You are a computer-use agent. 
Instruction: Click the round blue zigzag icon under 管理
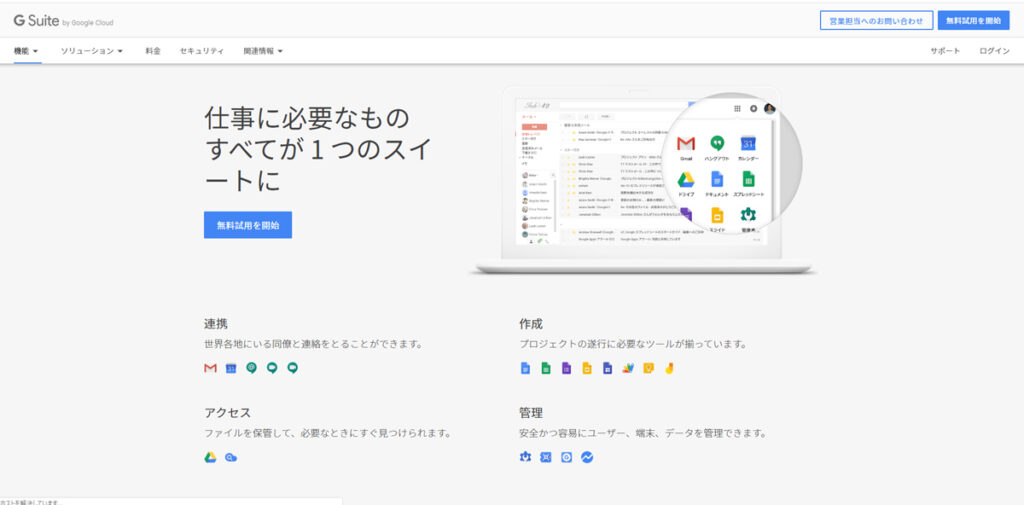click(x=587, y=458)
